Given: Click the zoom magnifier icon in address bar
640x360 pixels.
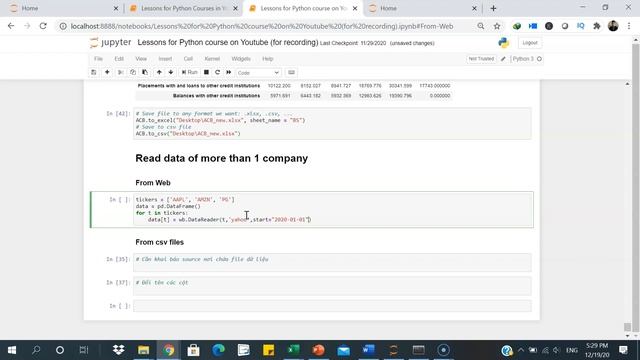Looking at the screenshot, I should click(x=481, y=26).
